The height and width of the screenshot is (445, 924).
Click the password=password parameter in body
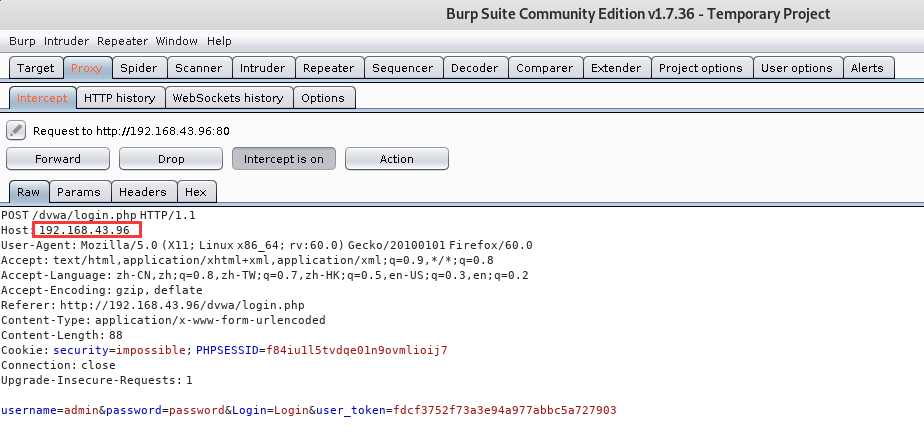[166, 410]
